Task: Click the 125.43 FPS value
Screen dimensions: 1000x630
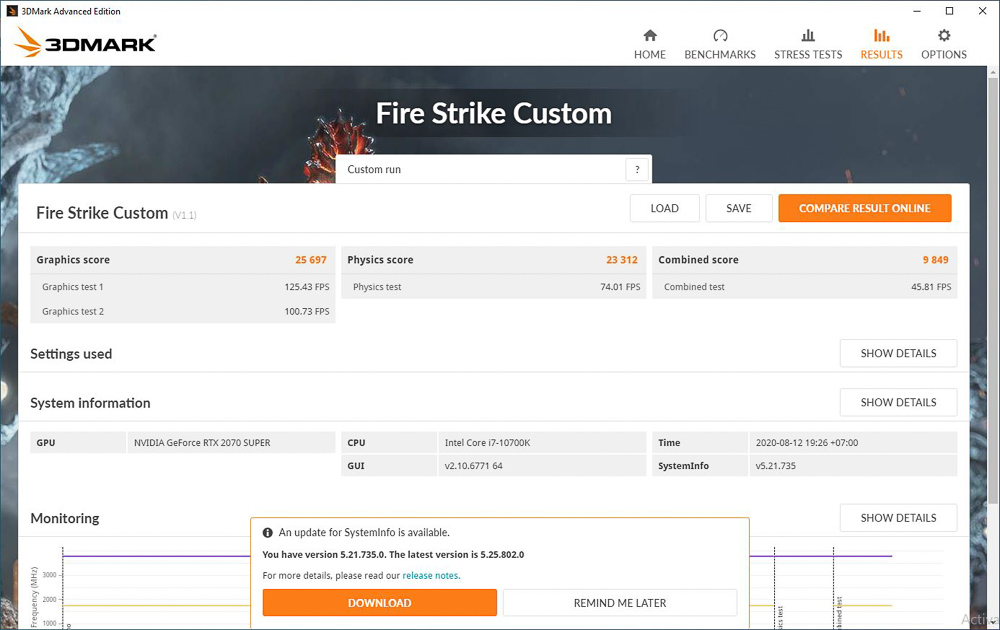Action: click(307, 287)
